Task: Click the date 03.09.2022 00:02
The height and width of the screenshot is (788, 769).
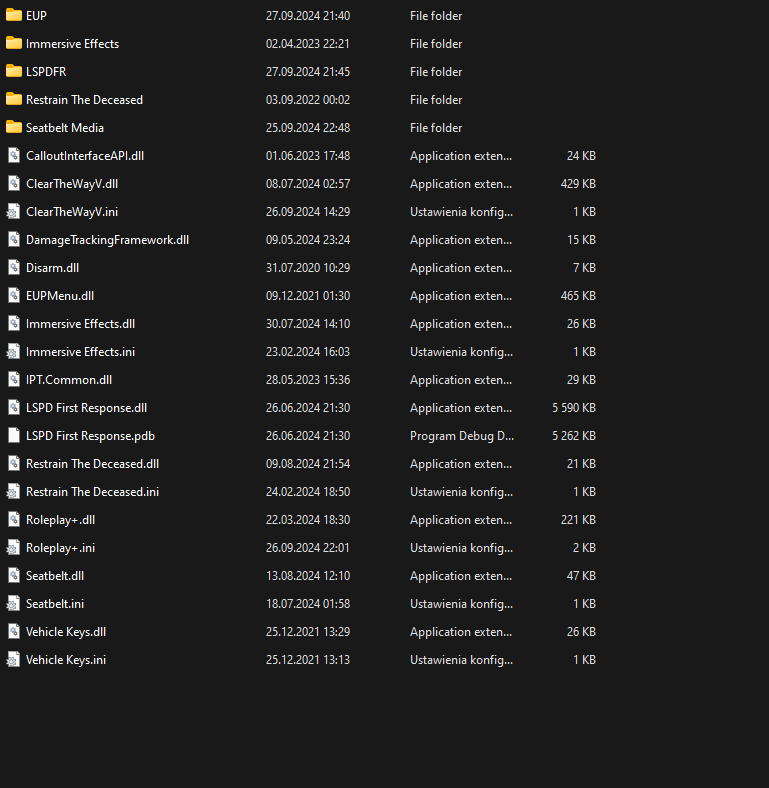Action: (308, 100)
